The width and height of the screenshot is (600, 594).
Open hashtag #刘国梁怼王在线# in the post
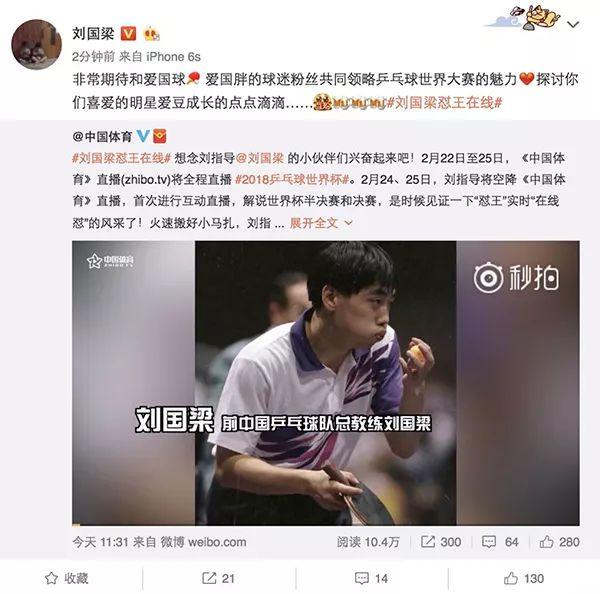tap(444, 103)
